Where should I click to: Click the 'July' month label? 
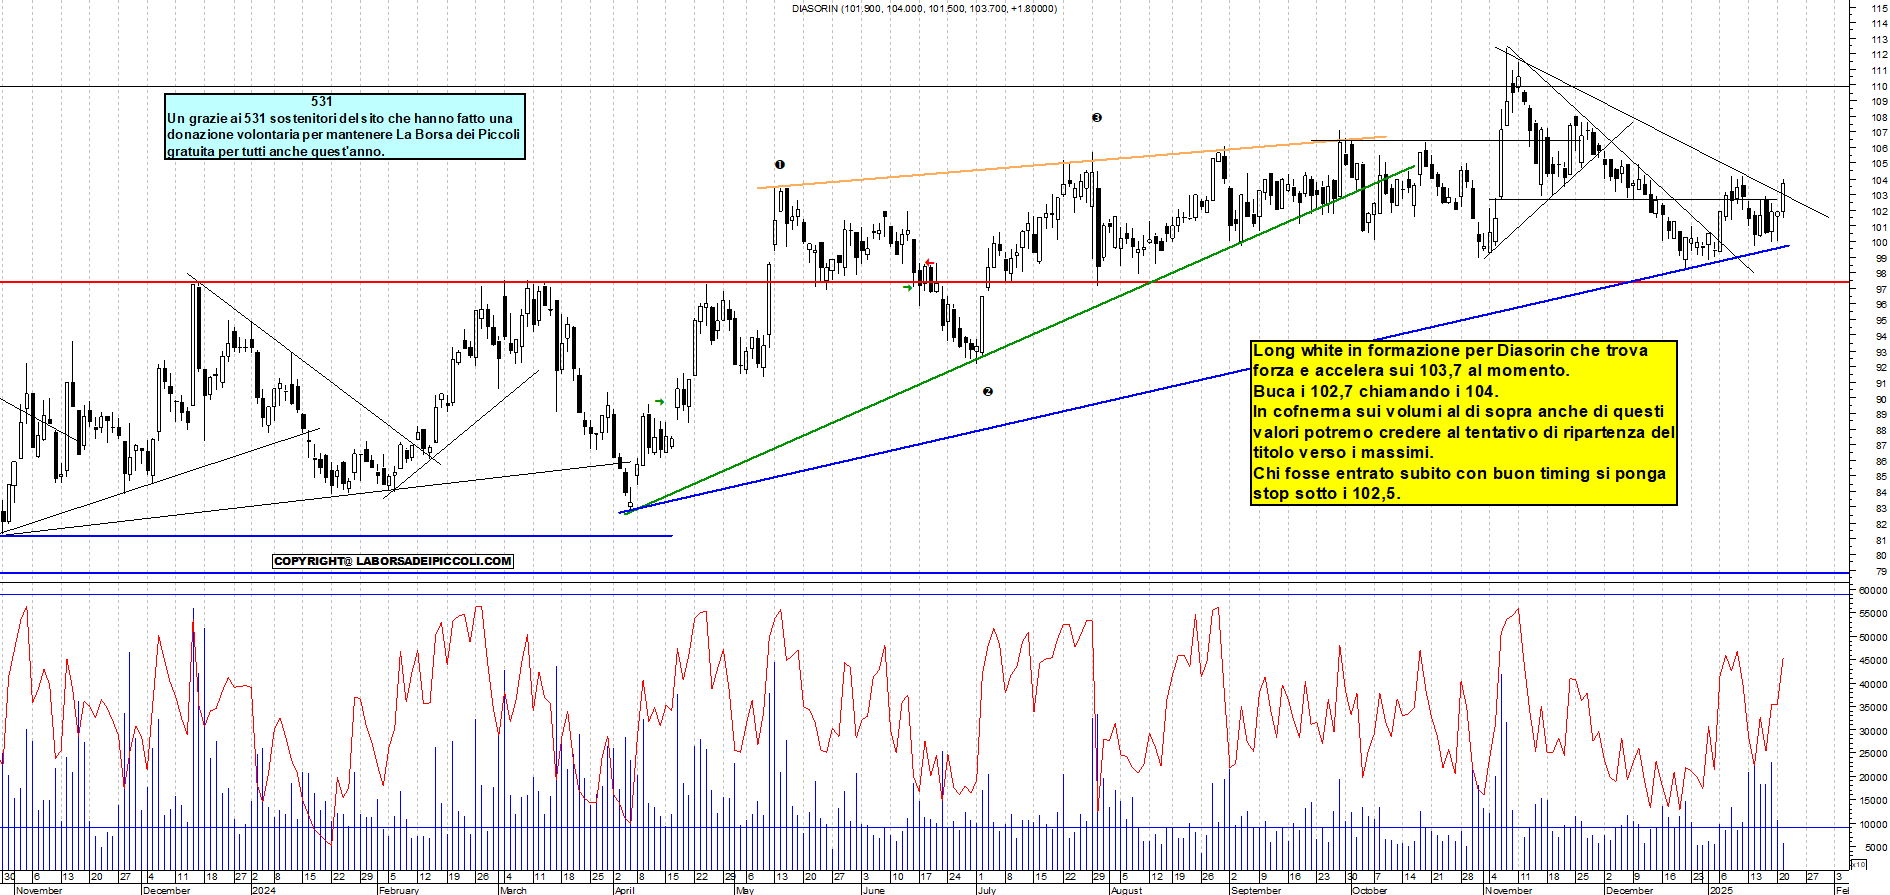click(x=987, y=890)
